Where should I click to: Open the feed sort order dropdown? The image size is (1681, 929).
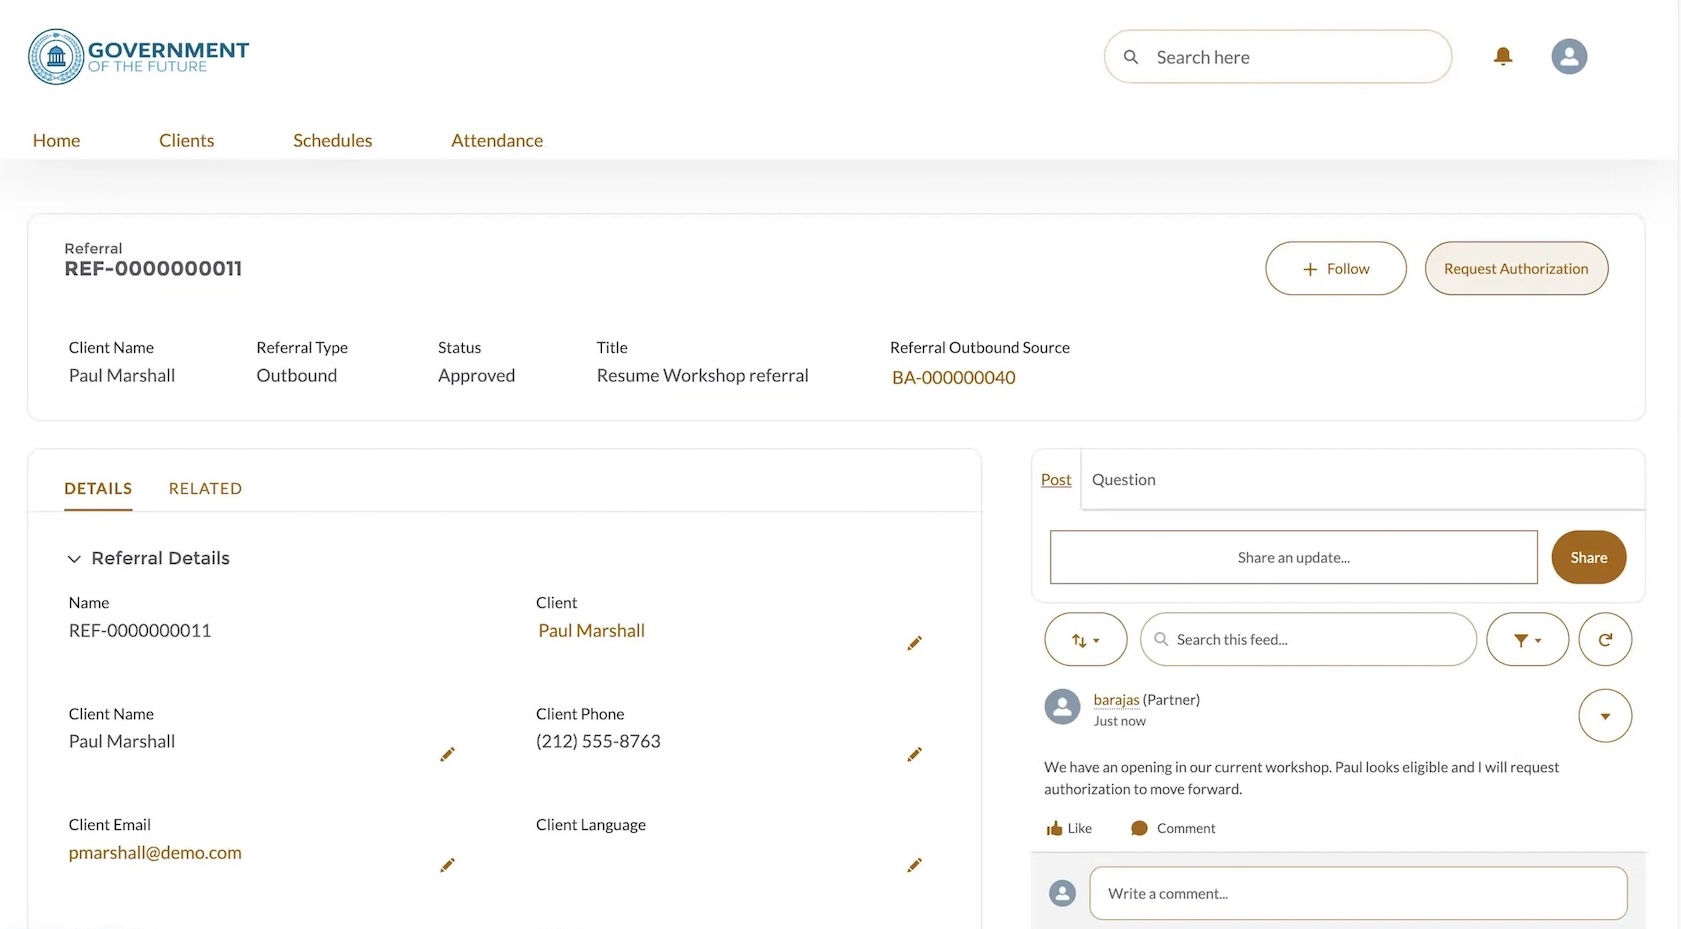point(1085,639)
